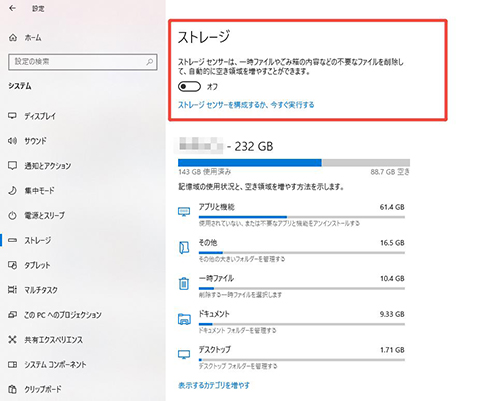
Task: Click the タブレット icon
Action: pos(12,265)
